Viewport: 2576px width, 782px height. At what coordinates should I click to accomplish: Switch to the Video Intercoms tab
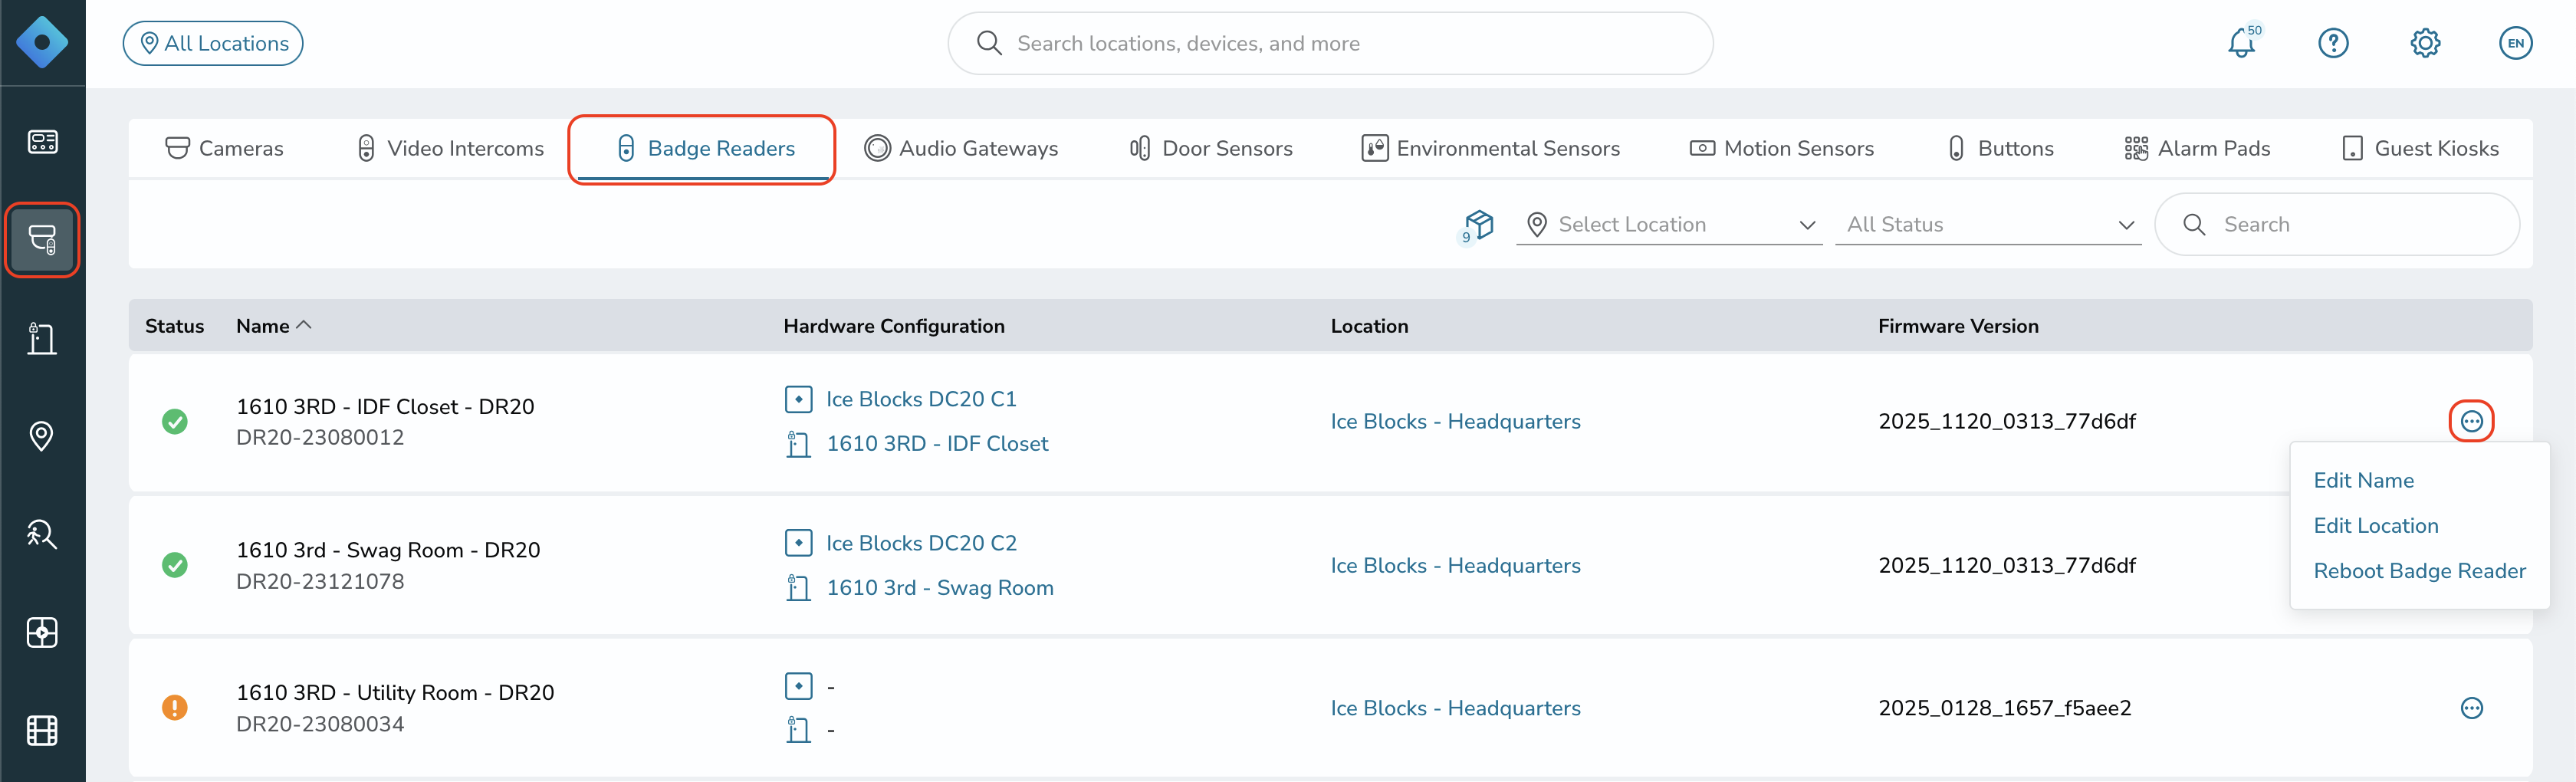point(450,149)
